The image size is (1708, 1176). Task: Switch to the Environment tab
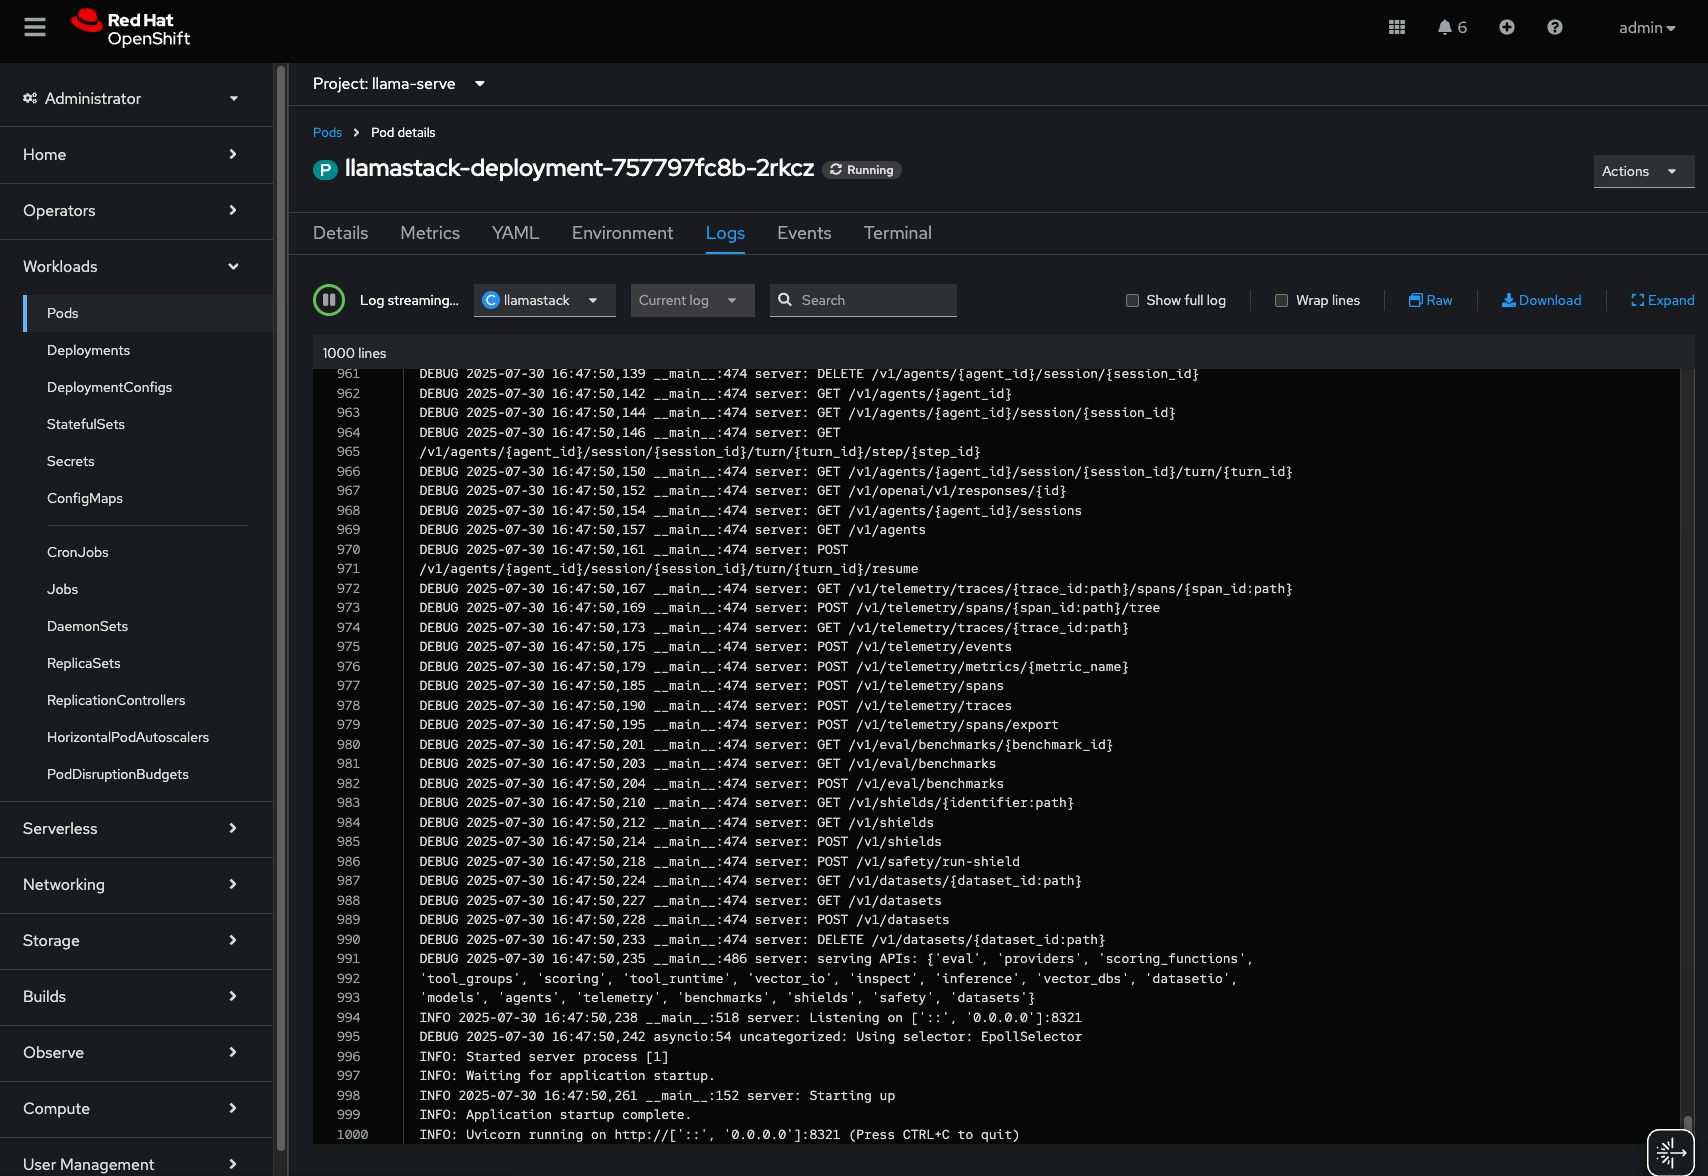[x=623, y=233]
